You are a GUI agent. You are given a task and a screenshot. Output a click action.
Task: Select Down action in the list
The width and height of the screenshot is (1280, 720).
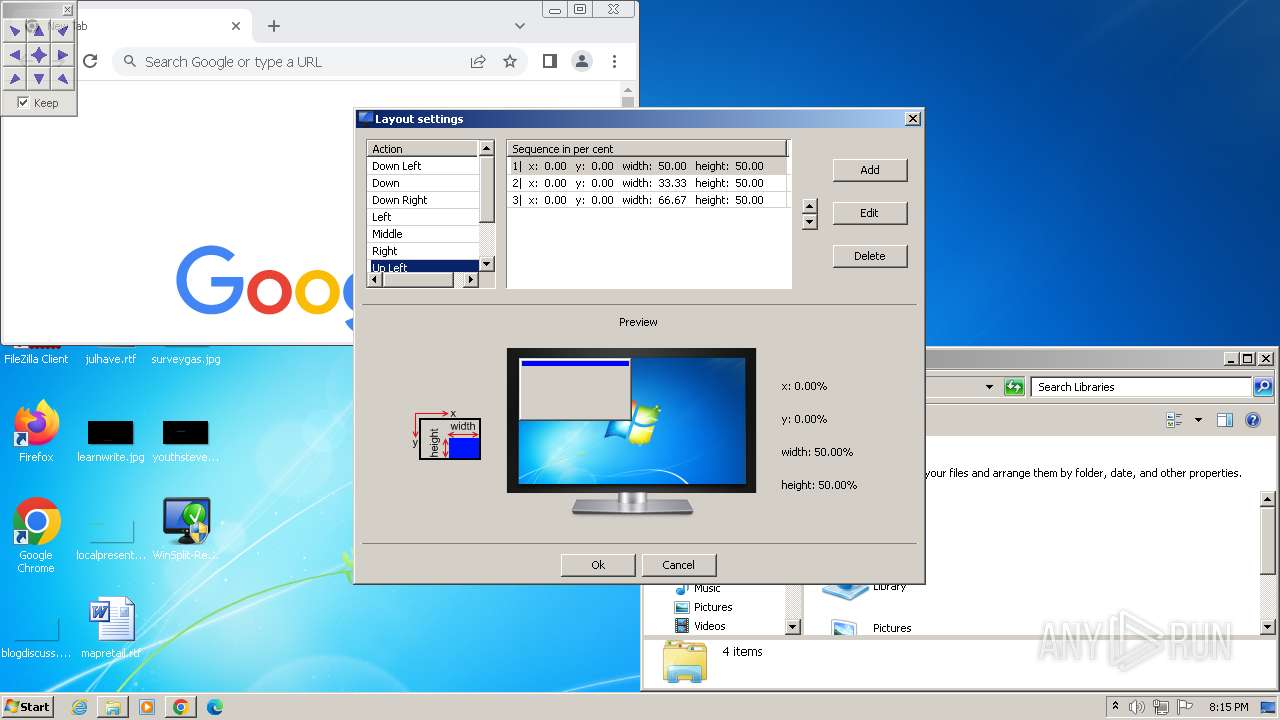coord(424,183)
